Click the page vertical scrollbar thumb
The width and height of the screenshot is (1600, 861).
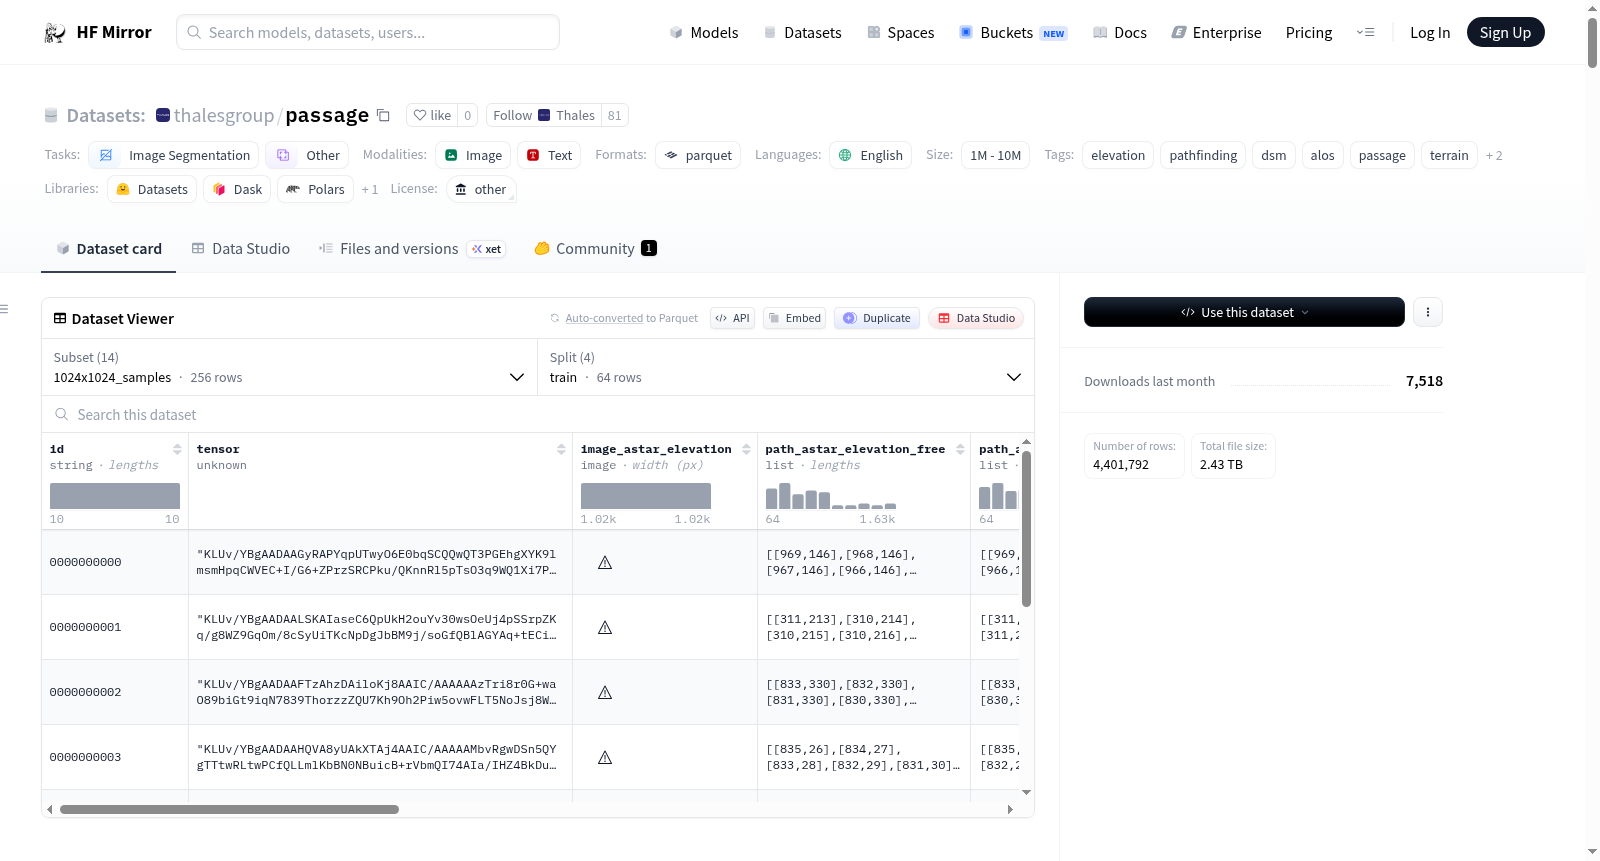(x=1592, y=42)
